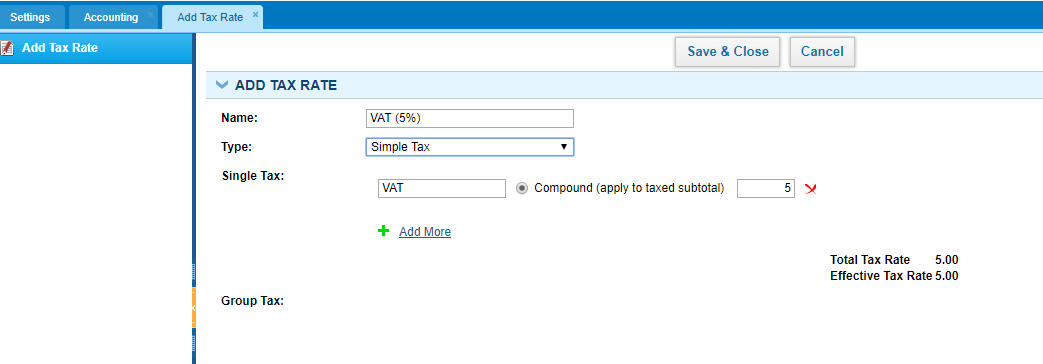Close the Add Tax Rate tab
This screenshot has height=364, width=1043.
pos(255,14)
